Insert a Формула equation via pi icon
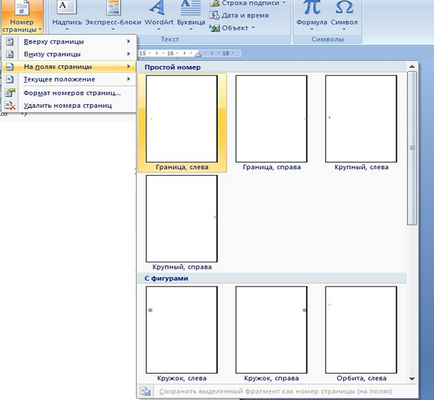 pyautogui.click(x=312, y=7)
